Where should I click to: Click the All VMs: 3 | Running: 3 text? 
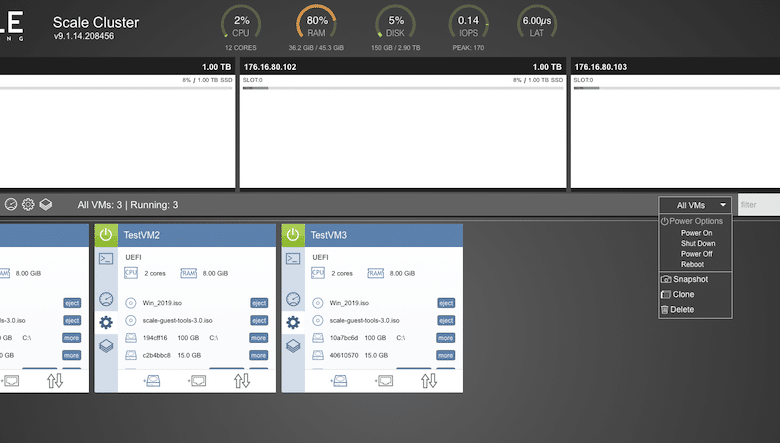128,205
